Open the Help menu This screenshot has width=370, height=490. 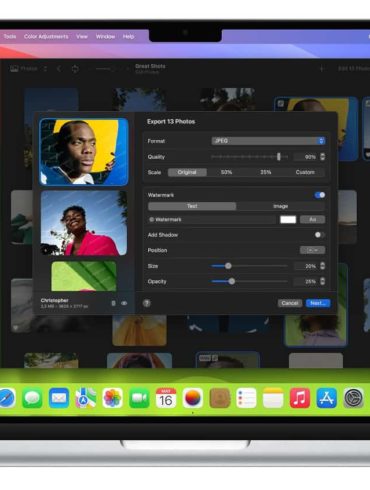128,36
